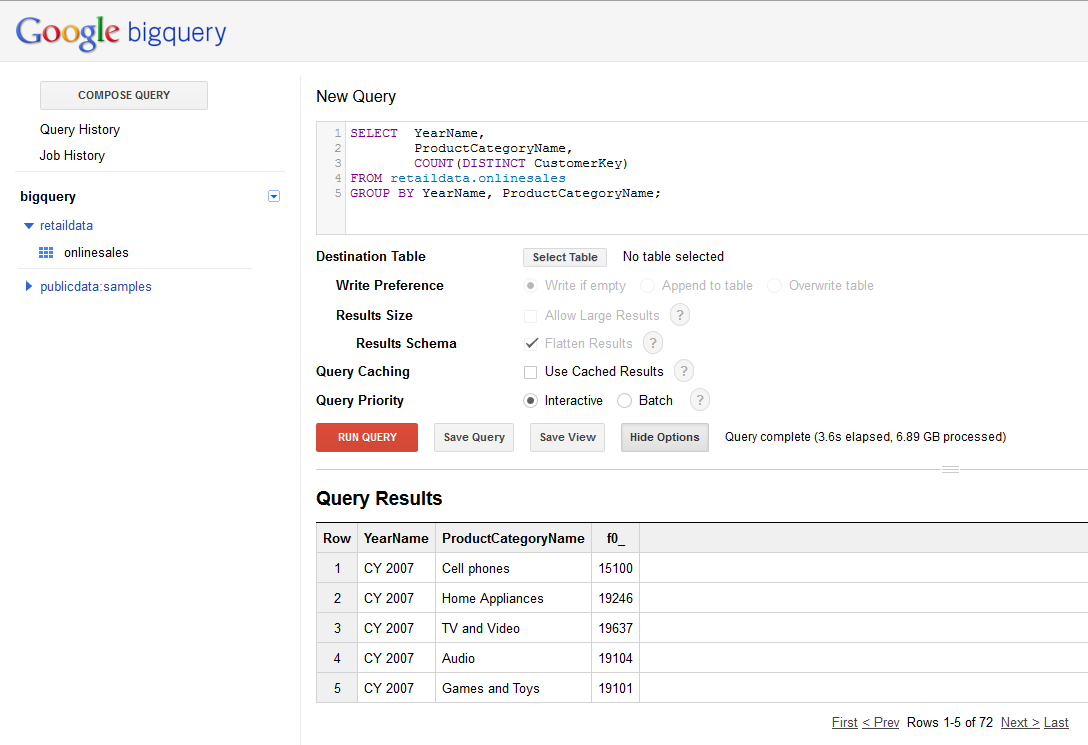Go to First results page

pyautogui.click(x=844, y=722)
